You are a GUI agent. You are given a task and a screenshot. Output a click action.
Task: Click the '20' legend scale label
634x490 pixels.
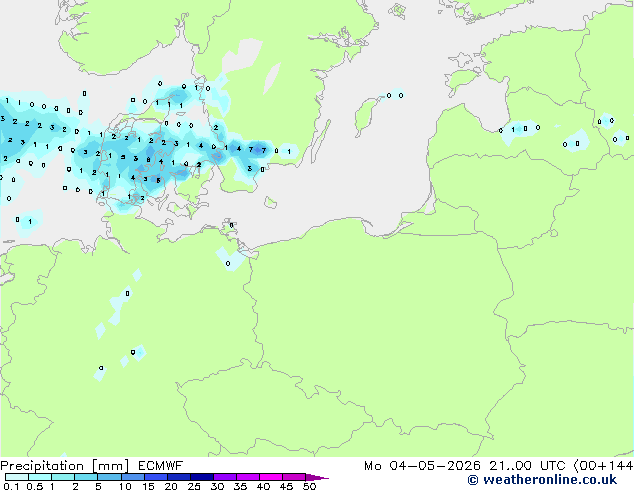click(171, 486)
